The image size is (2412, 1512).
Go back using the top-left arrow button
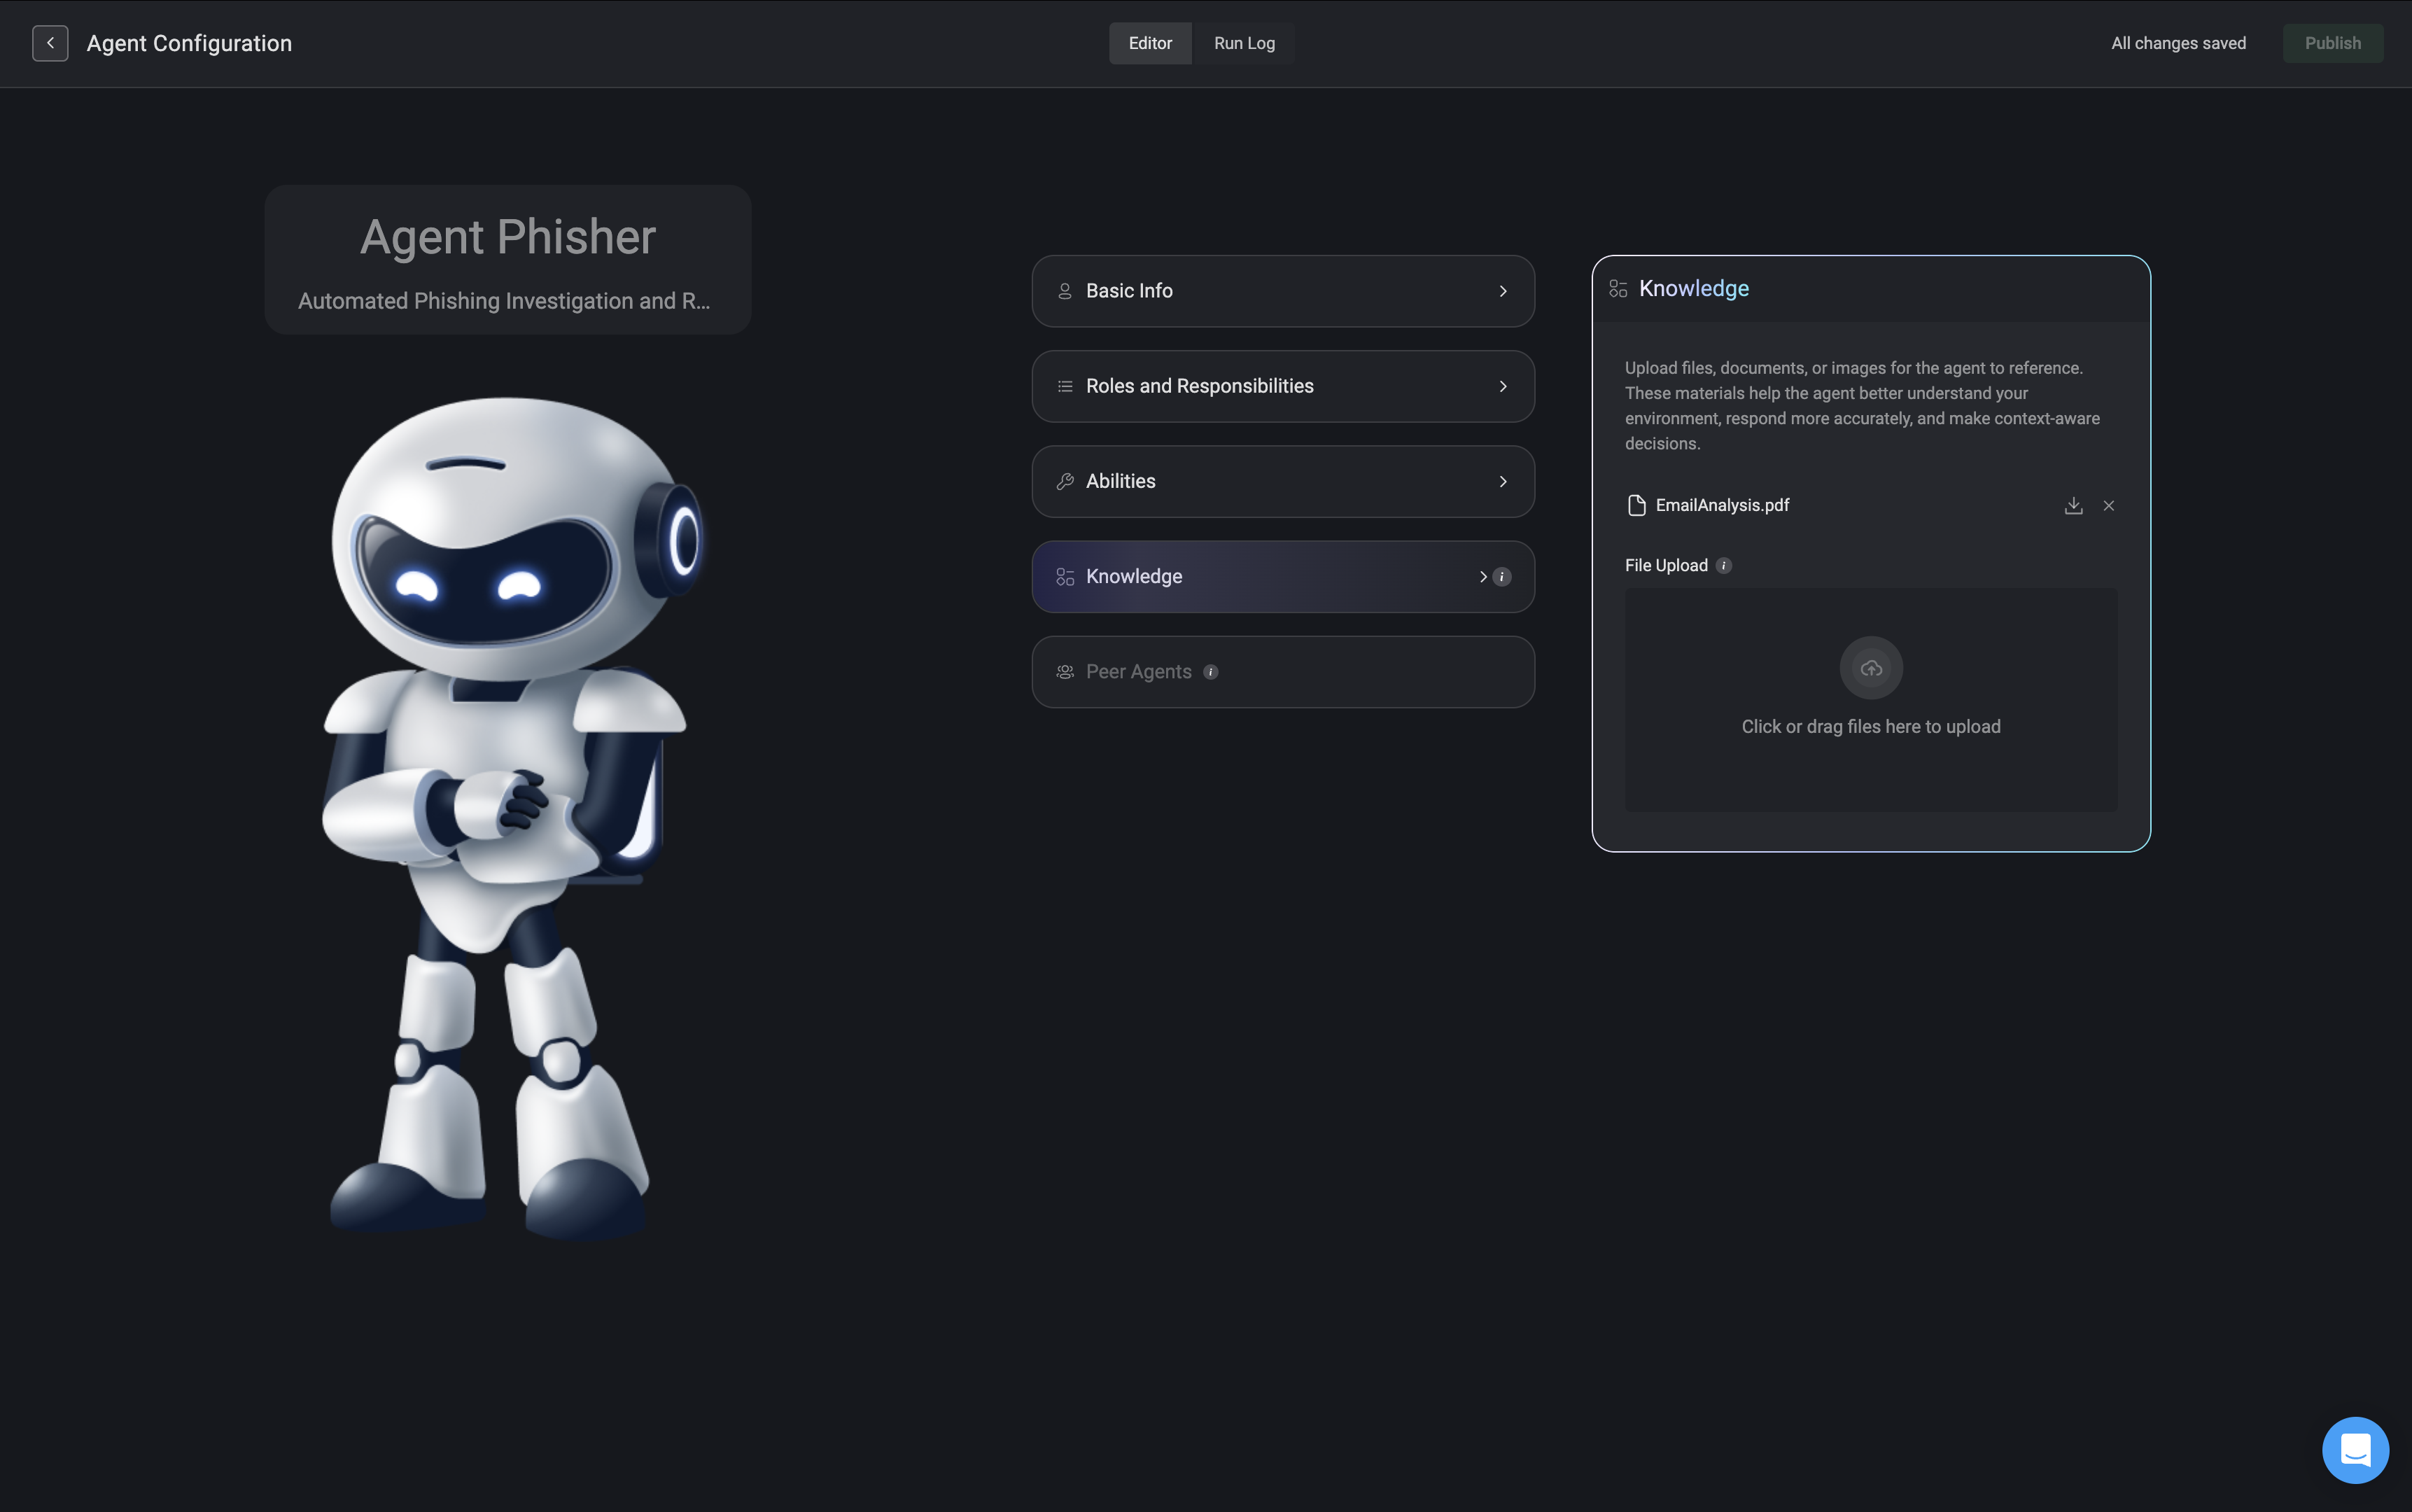[x=50, y=43]
